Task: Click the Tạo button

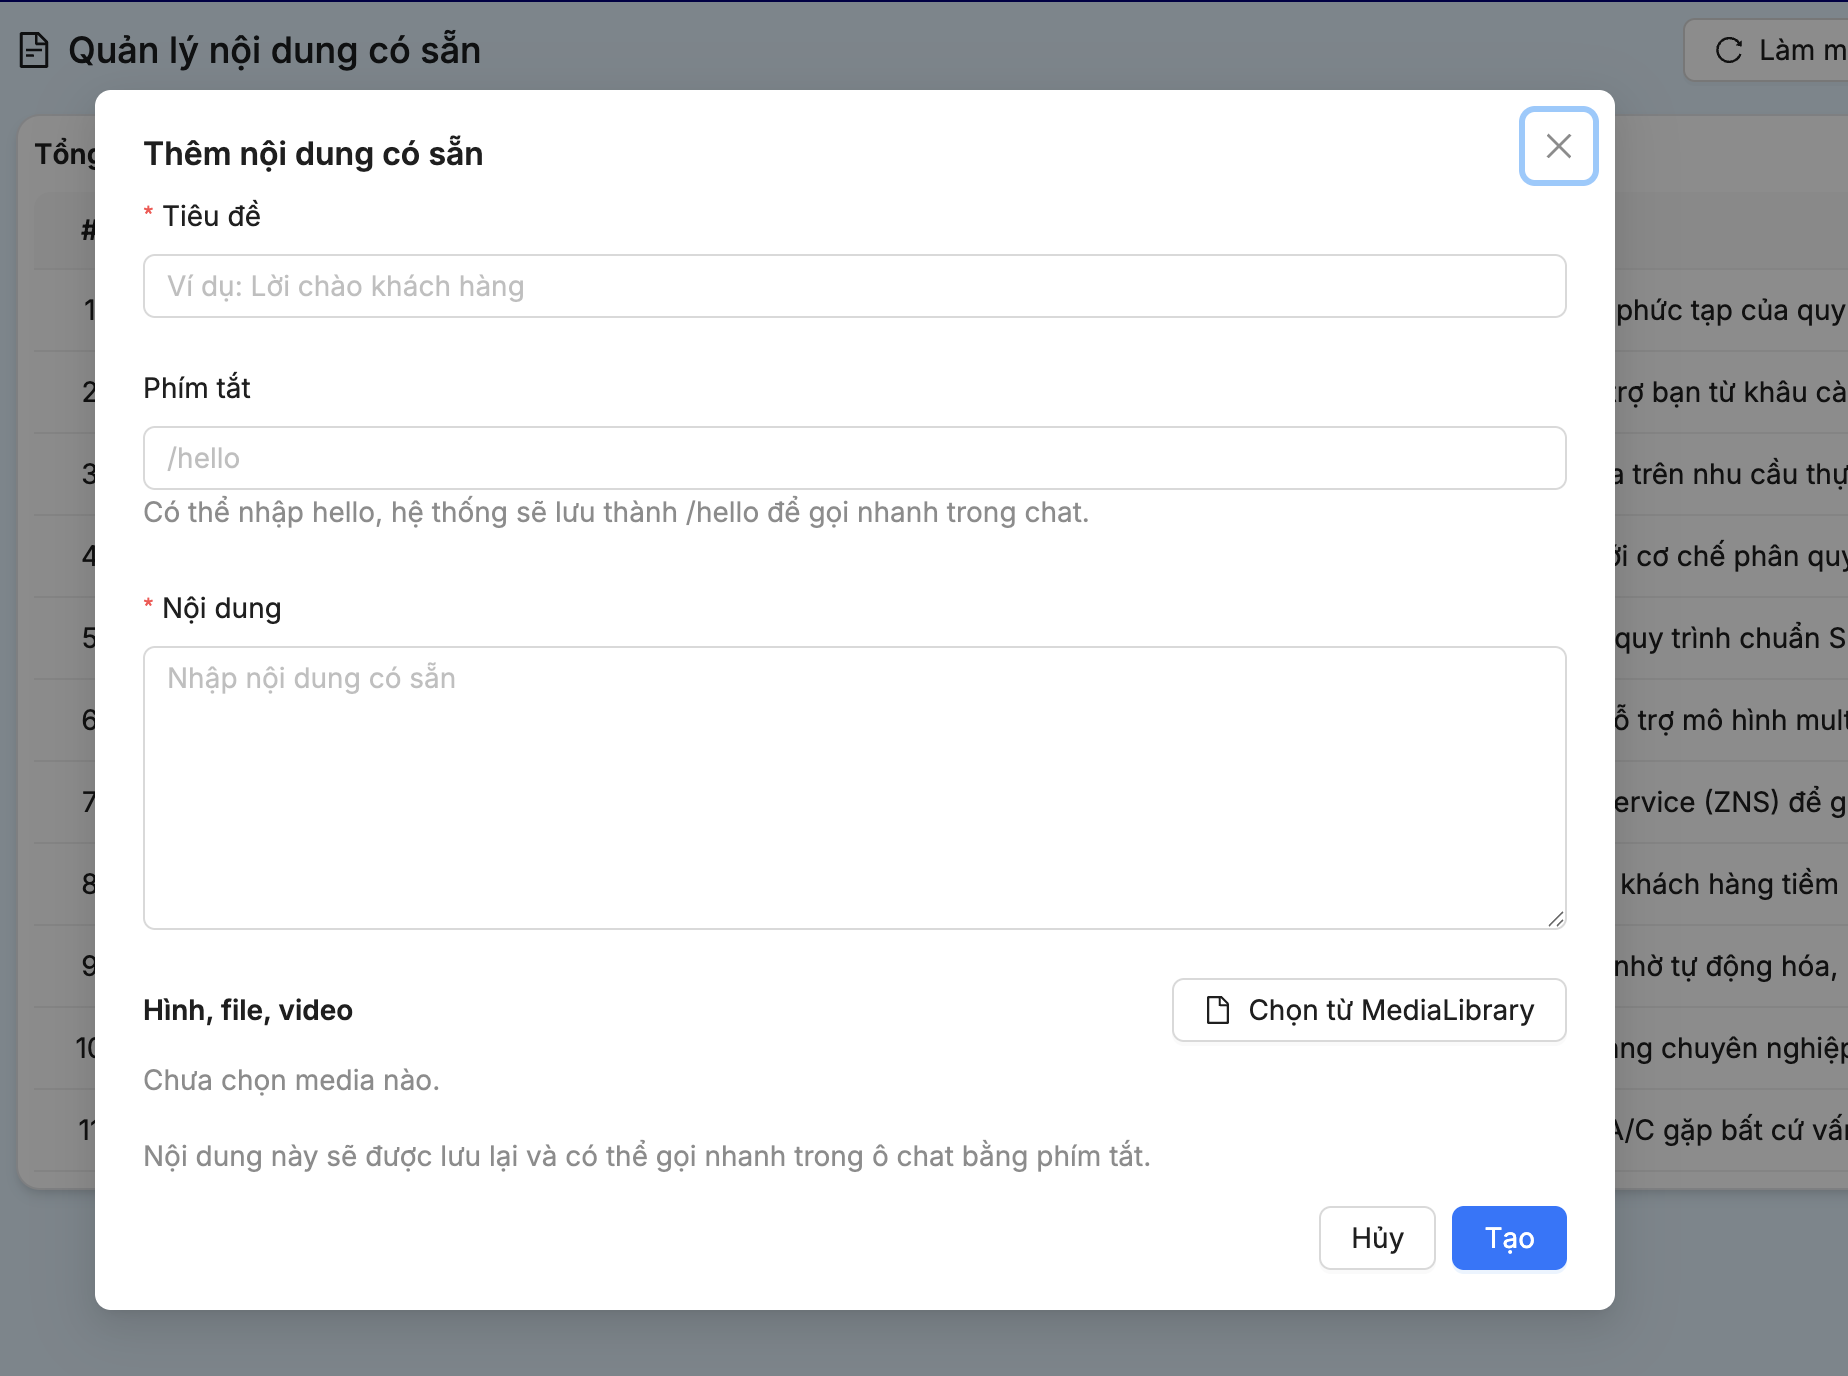Action: point(1509,1238)
